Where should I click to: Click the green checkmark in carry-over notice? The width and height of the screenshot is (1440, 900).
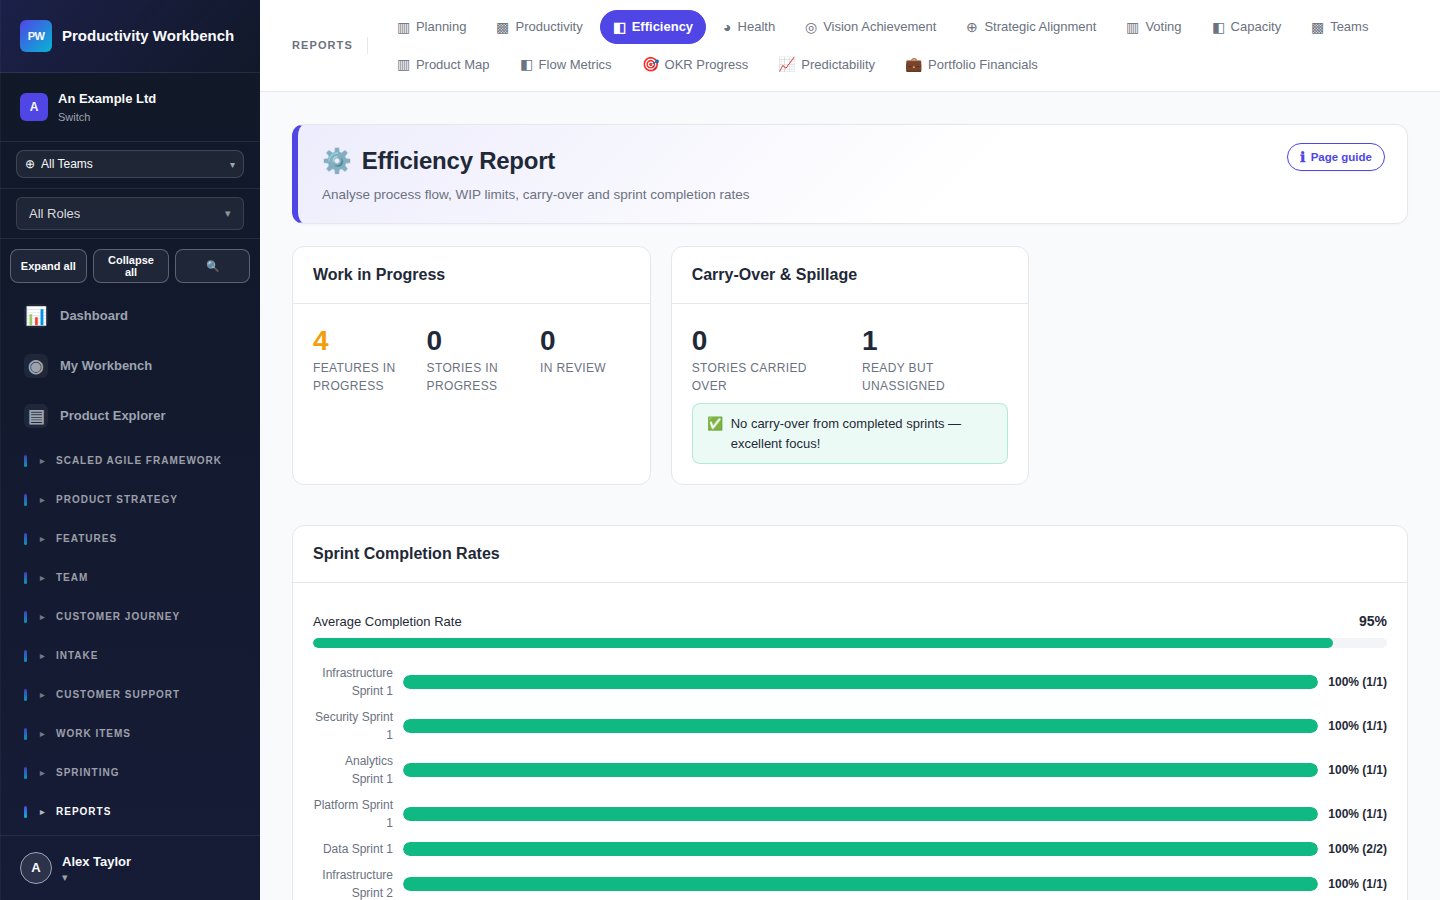(x=715, y=424)
